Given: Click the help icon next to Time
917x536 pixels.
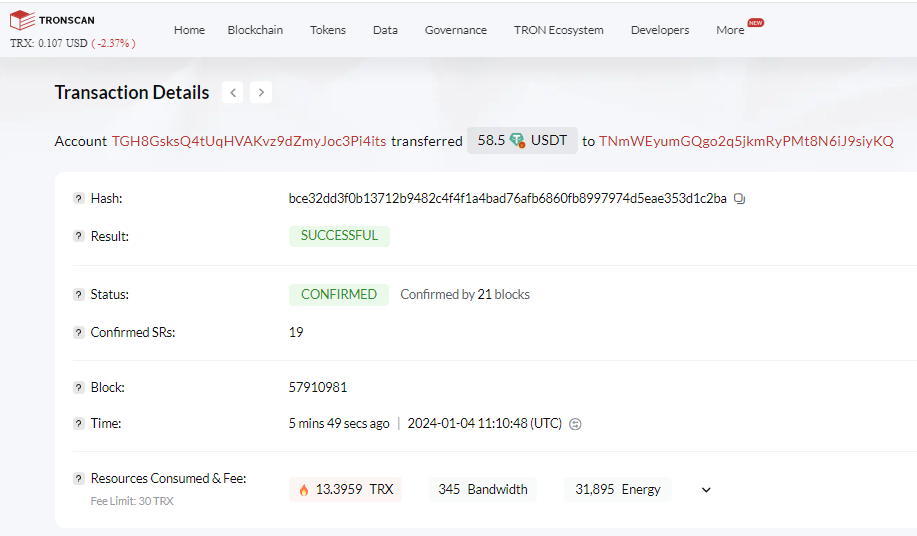Looking at the screenshot, I should 78,423.
